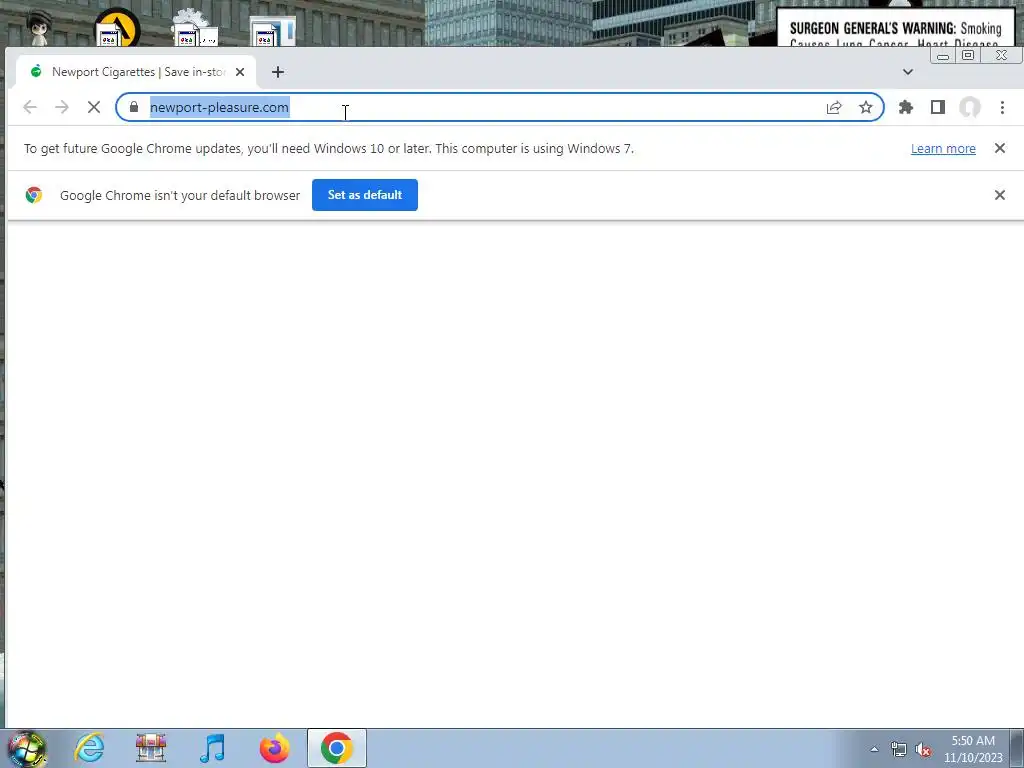Dismiss the Windows 10 update notice

point(1000,148)
